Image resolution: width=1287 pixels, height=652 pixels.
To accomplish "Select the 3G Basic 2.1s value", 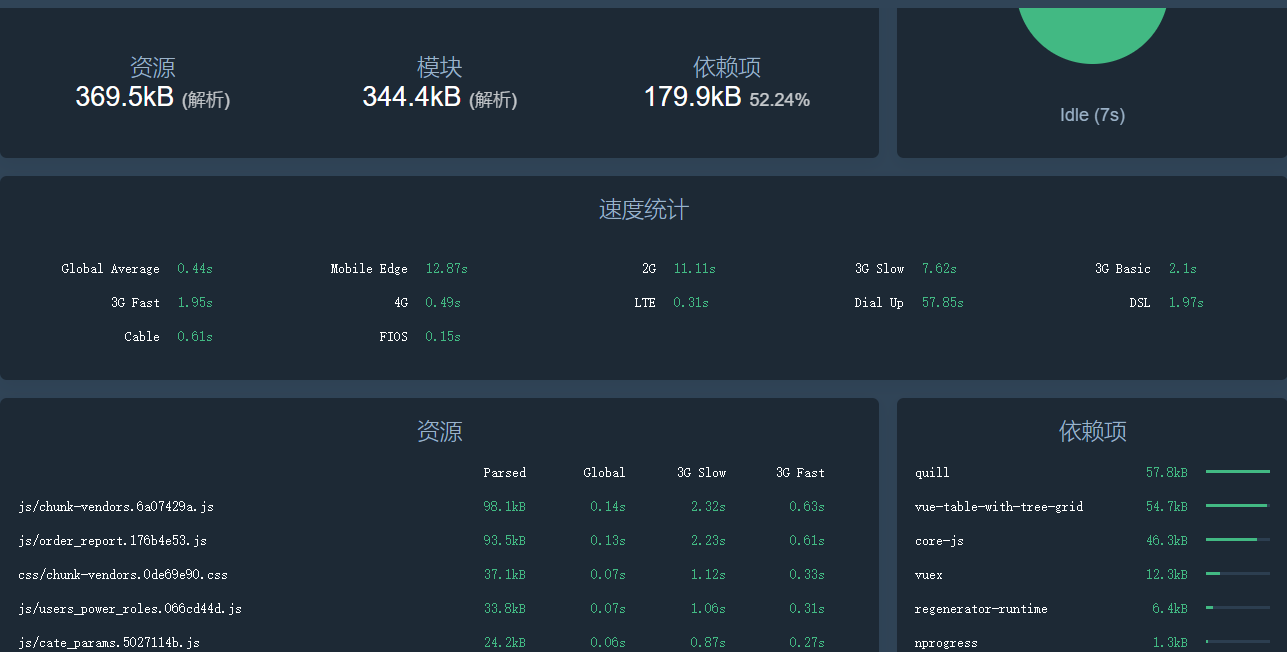I will [x=1183, y=269].
